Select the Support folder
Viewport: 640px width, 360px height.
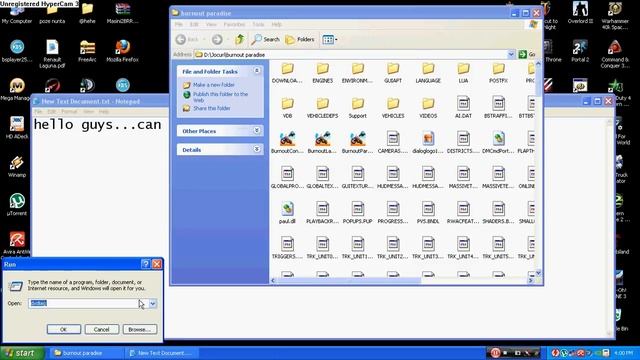pyautogui.click(x=358, y=109)
